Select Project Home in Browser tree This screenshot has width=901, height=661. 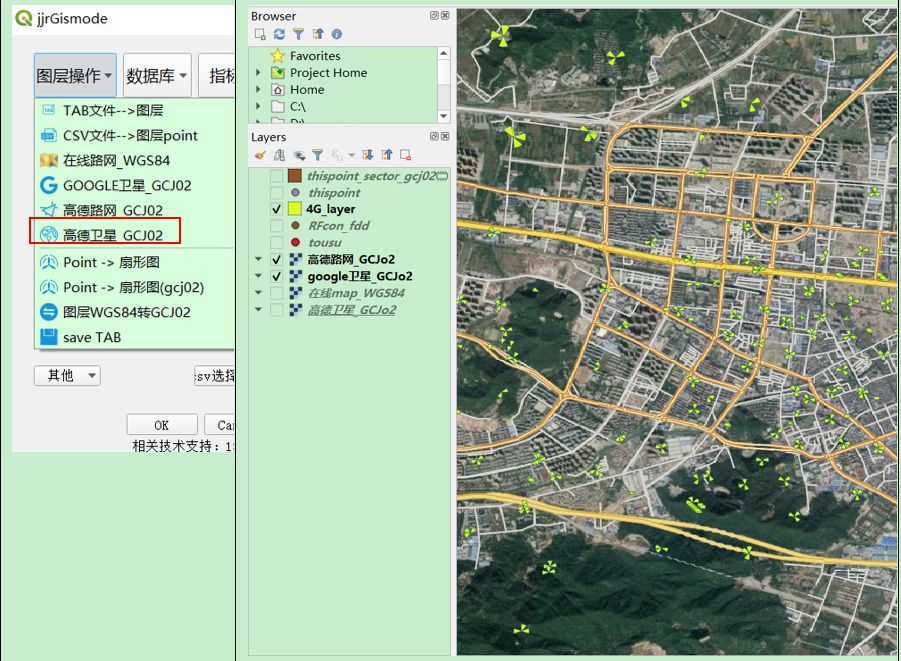[x=328, y=73]
